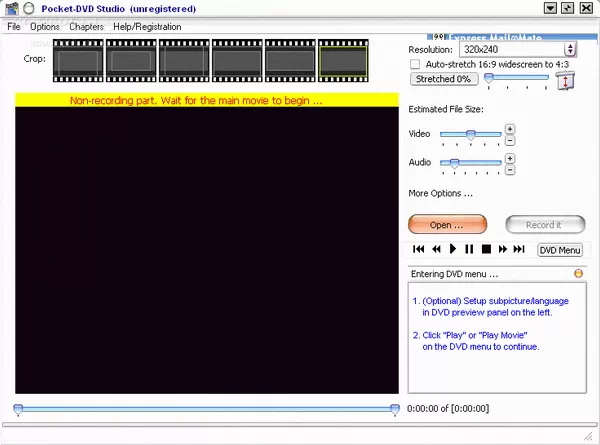Open the Help/Registration menu
This screenshot has height=445, width=600.
pos(147,27)
